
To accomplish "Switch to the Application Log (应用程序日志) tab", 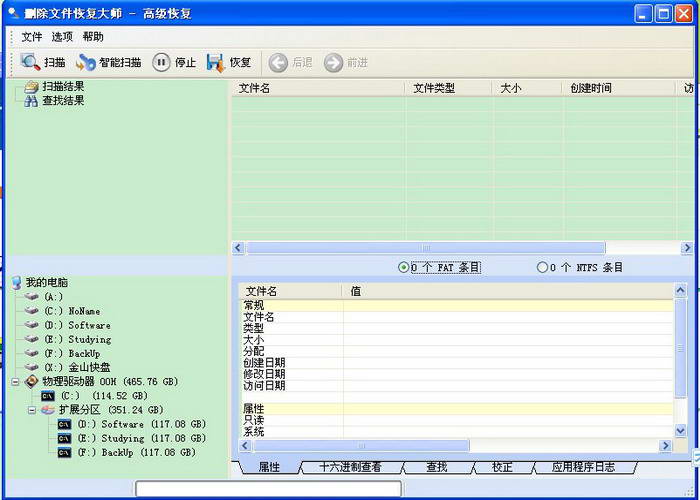I will coord(583,467).
